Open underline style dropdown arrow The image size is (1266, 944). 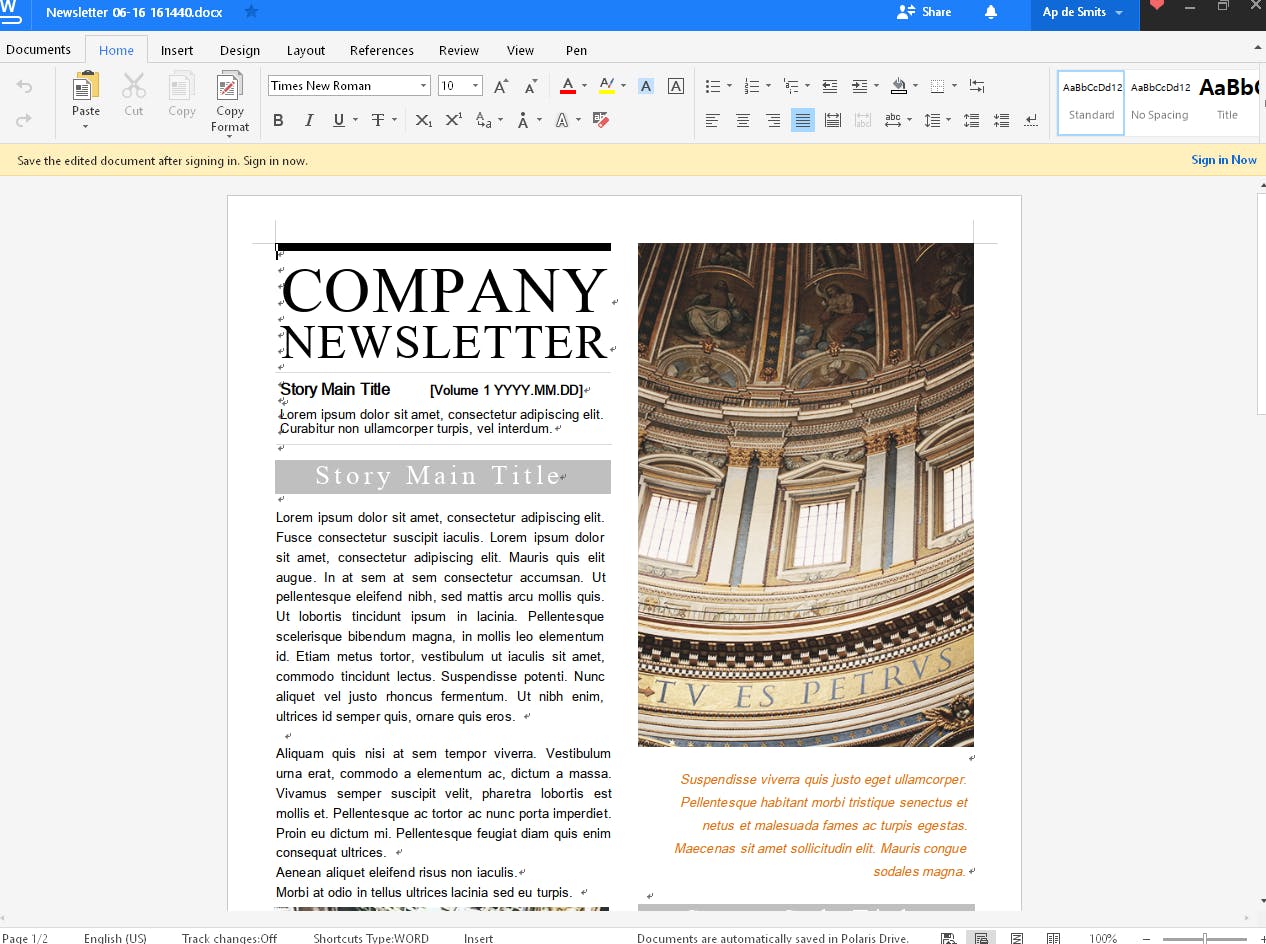pyautogui.click(x=355, y=120)
